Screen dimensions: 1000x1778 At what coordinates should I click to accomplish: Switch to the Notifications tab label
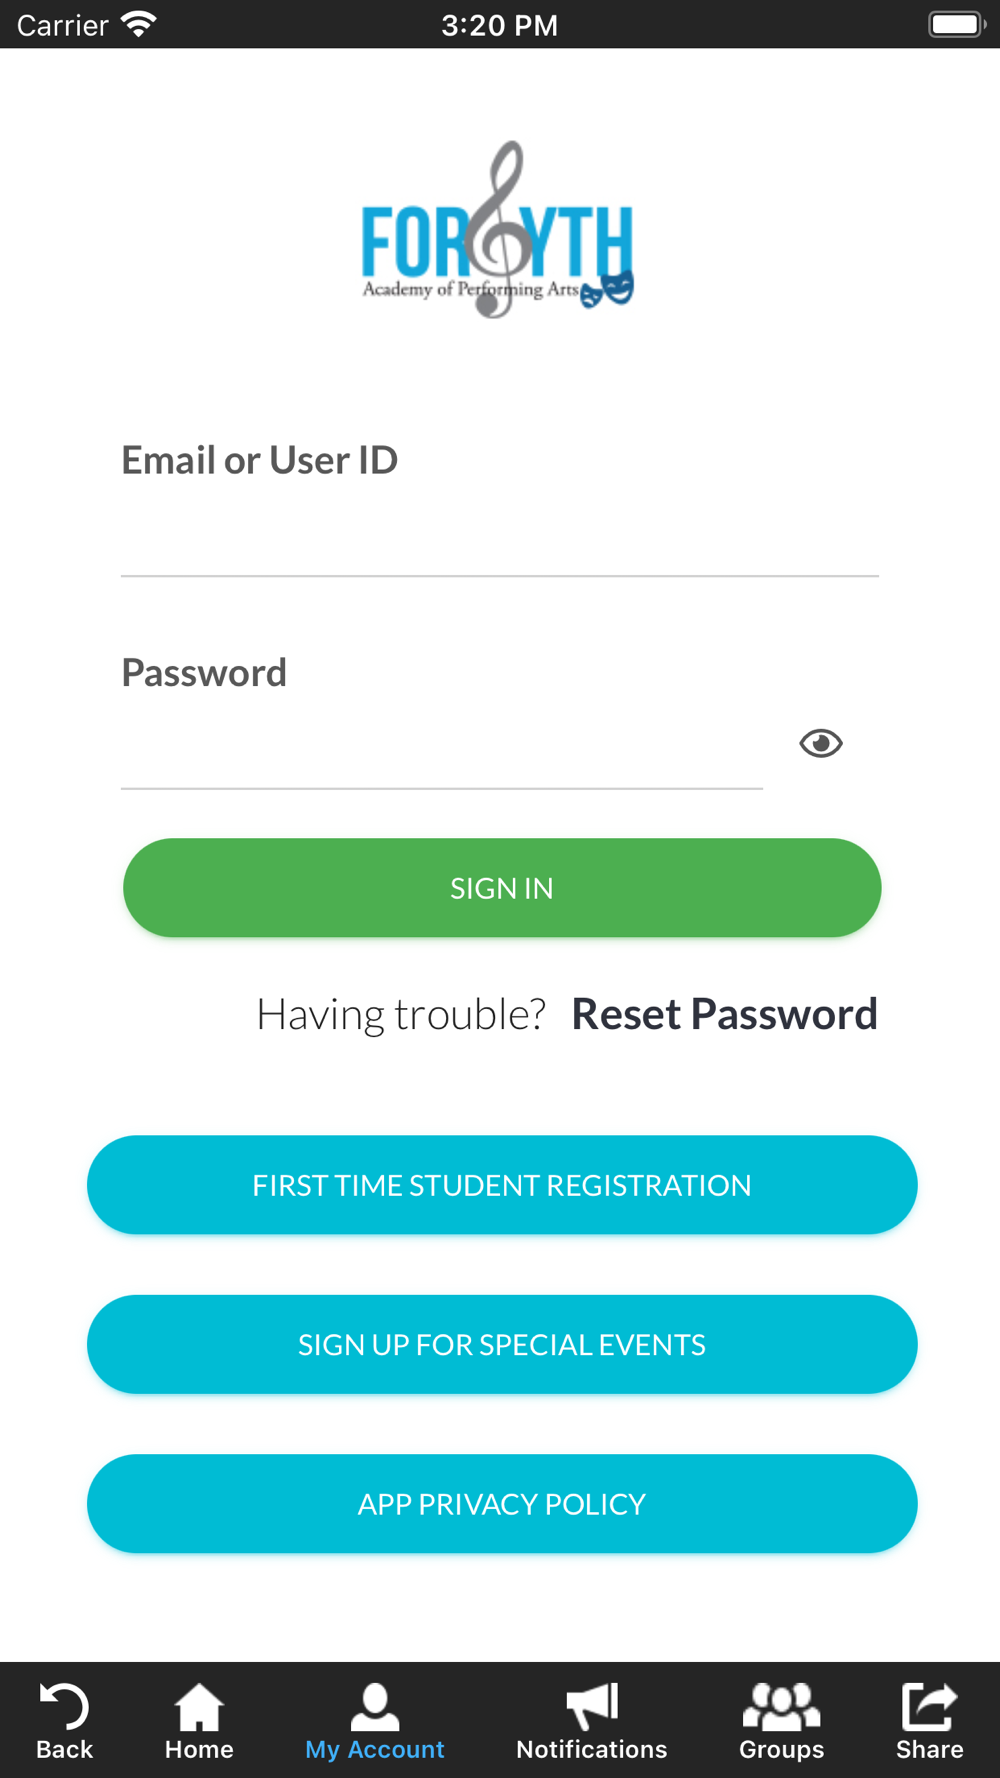(592, 1749)
